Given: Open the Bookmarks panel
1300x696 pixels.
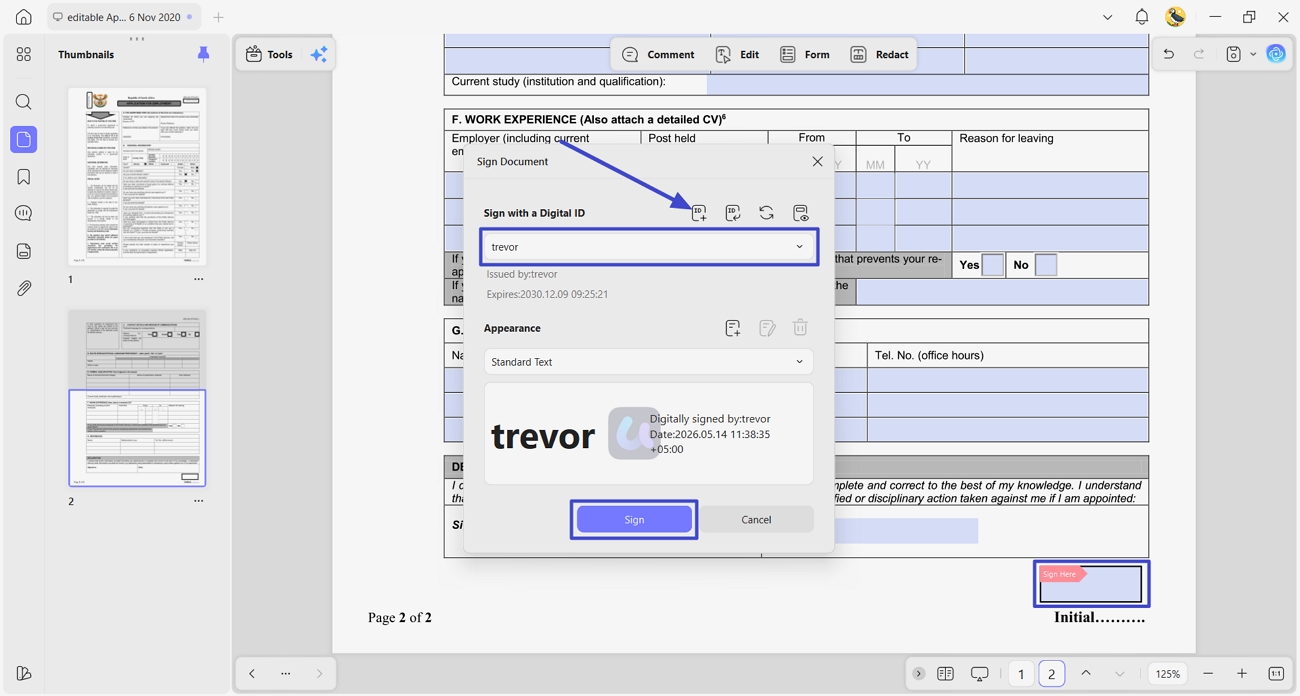Looking at the screenshot, I should pos(24,177).
